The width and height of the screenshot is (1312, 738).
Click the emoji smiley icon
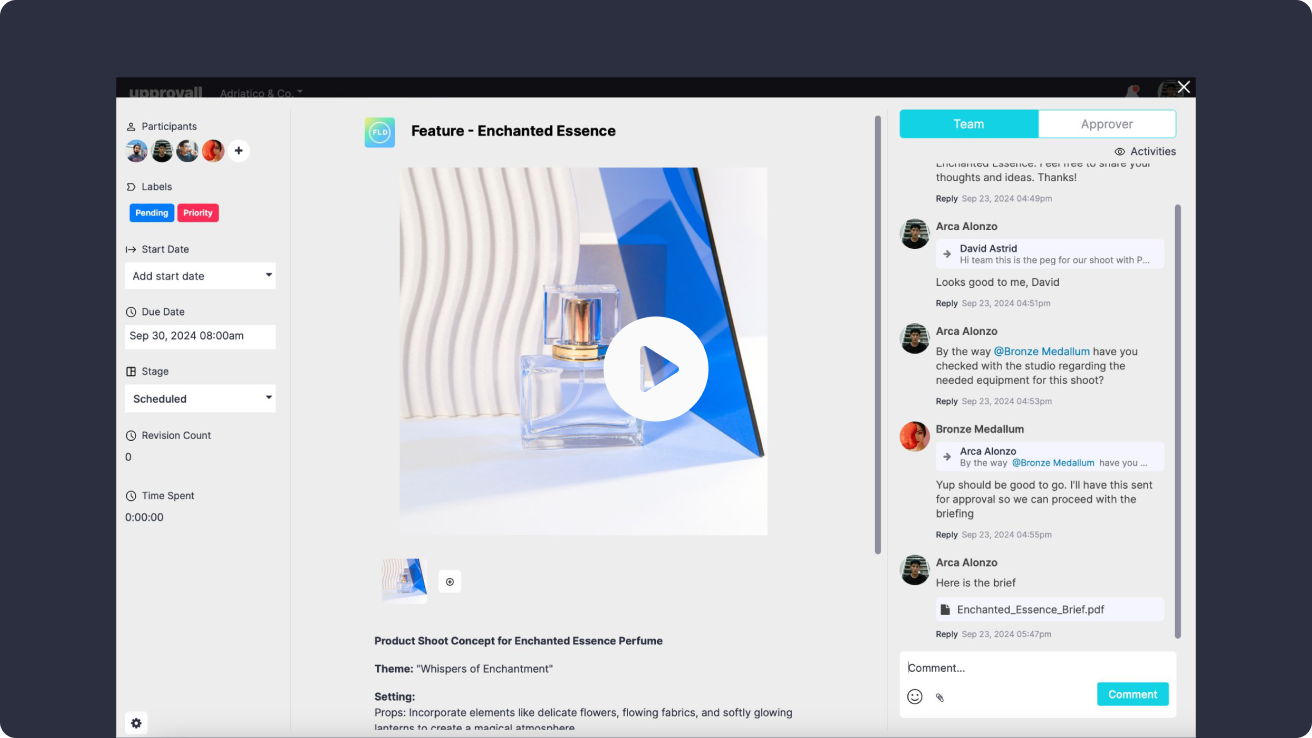914,696
